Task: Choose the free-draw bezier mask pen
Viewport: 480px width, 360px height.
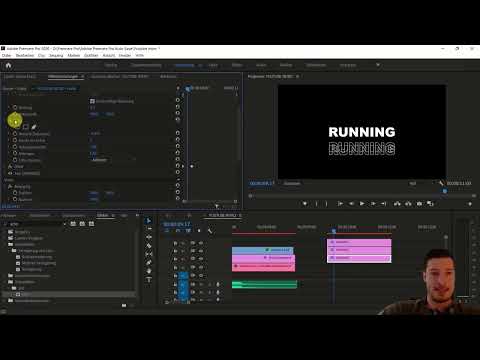Action: point(33,127)
